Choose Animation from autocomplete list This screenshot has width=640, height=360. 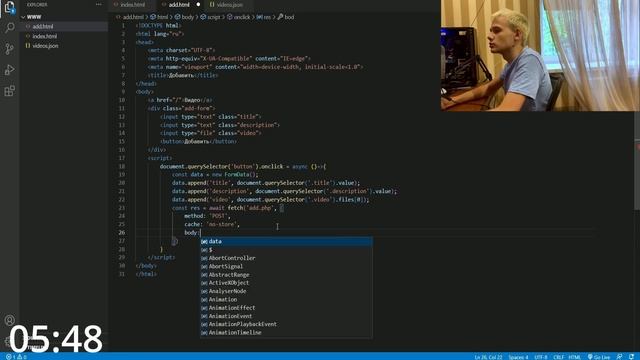[286, 300]
